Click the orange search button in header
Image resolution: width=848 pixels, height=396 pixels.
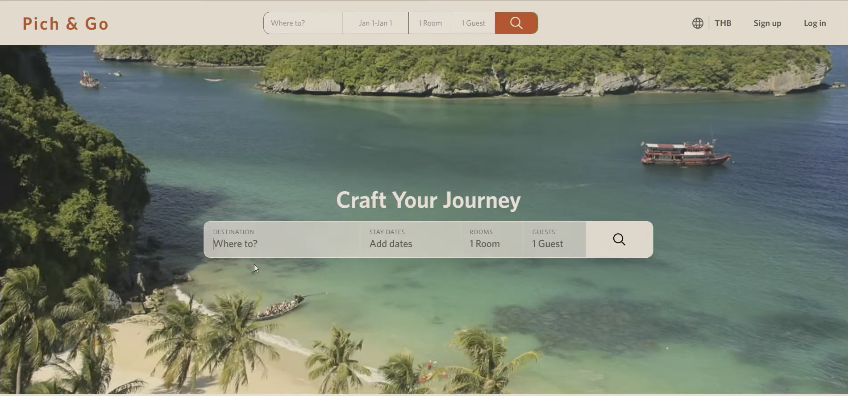tap(516, 23)
